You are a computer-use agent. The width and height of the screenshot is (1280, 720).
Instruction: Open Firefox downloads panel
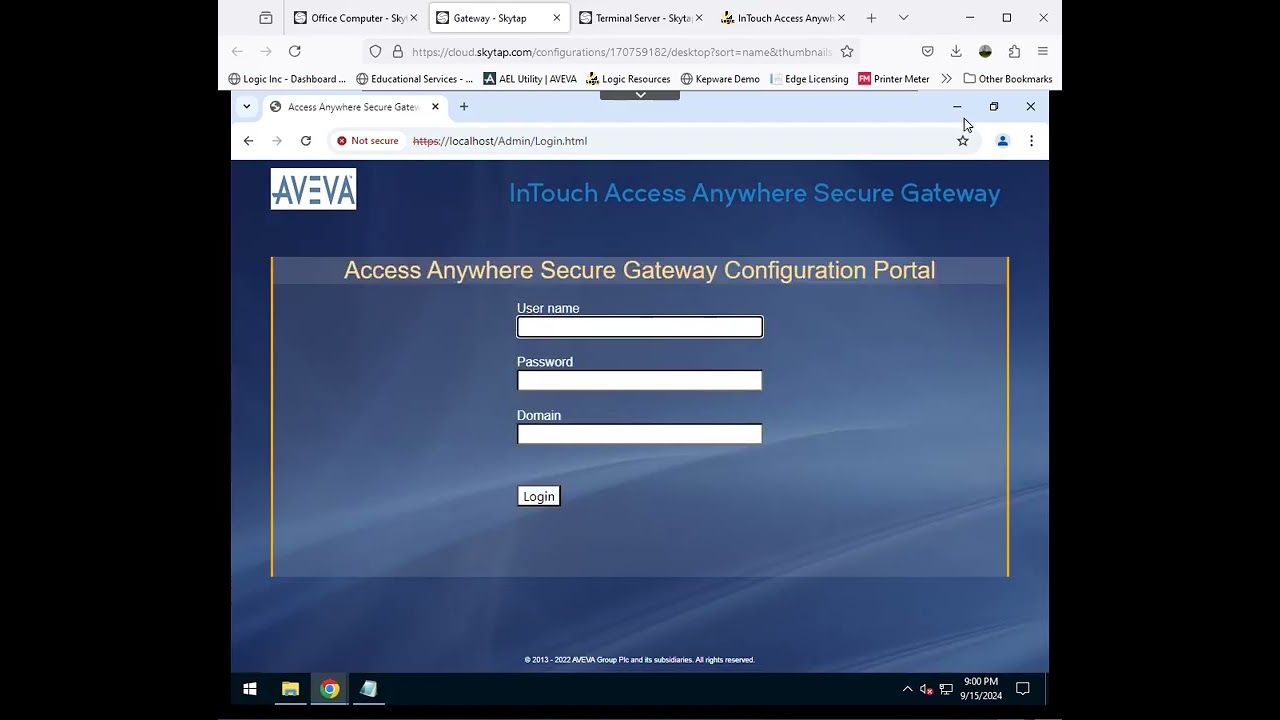pos(956,51)
